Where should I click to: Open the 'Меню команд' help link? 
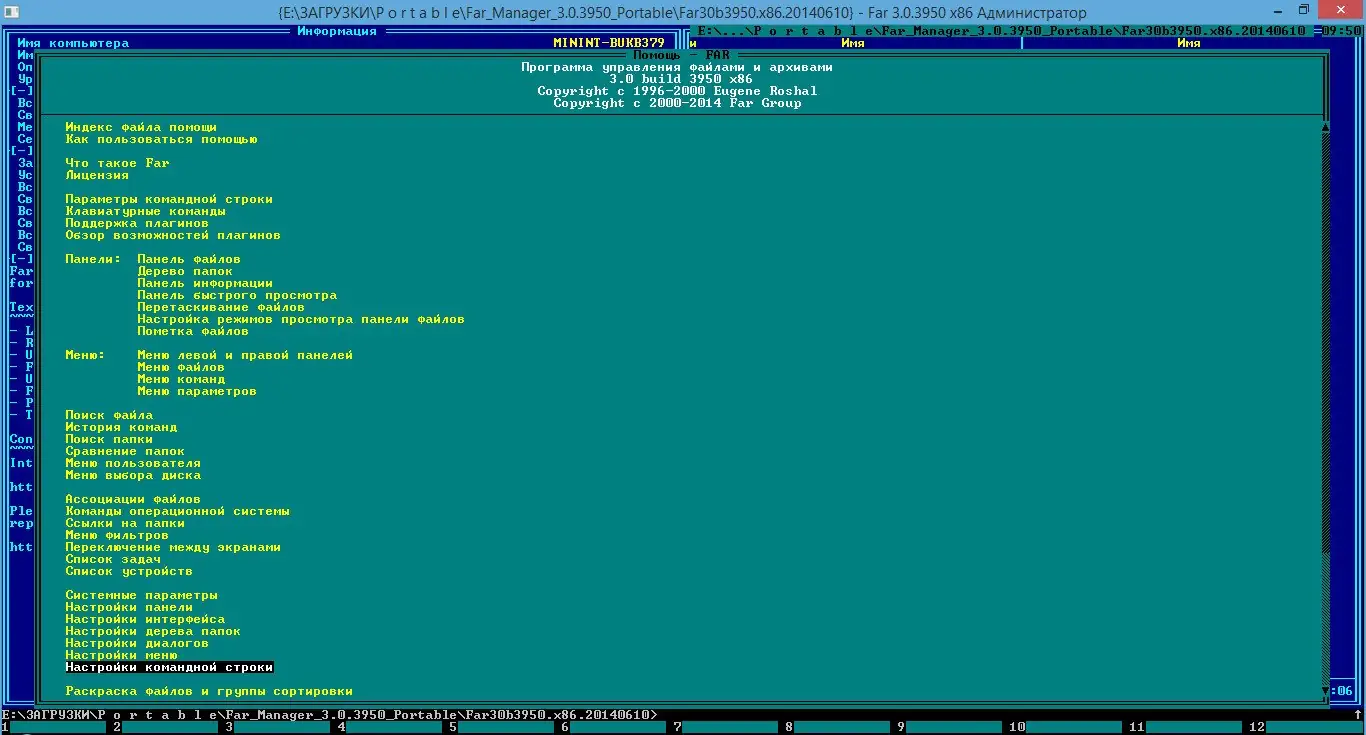pyautogui.click(x=181, y=379)
